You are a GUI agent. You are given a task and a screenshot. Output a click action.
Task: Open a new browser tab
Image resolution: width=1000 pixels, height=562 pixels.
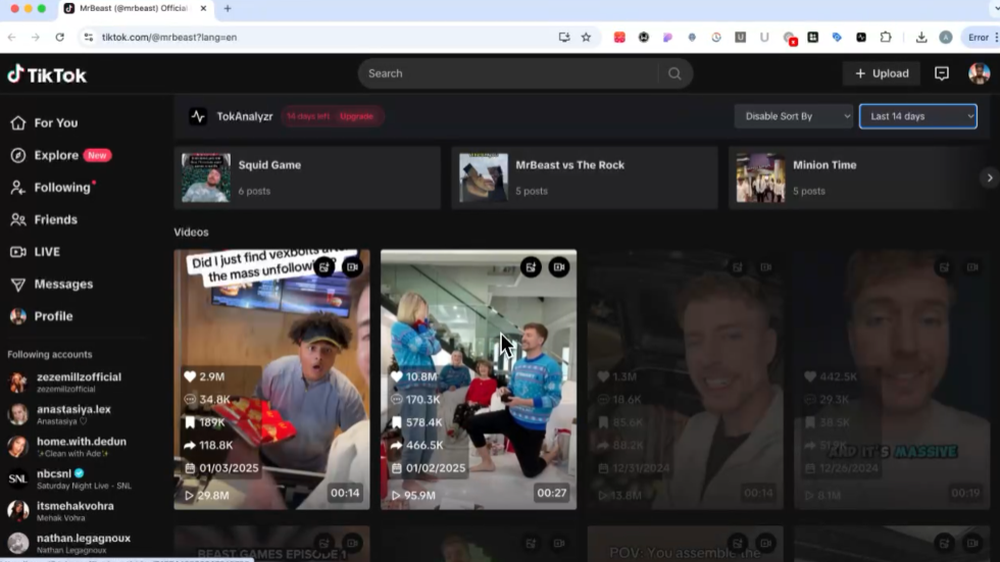pos(228,9)
